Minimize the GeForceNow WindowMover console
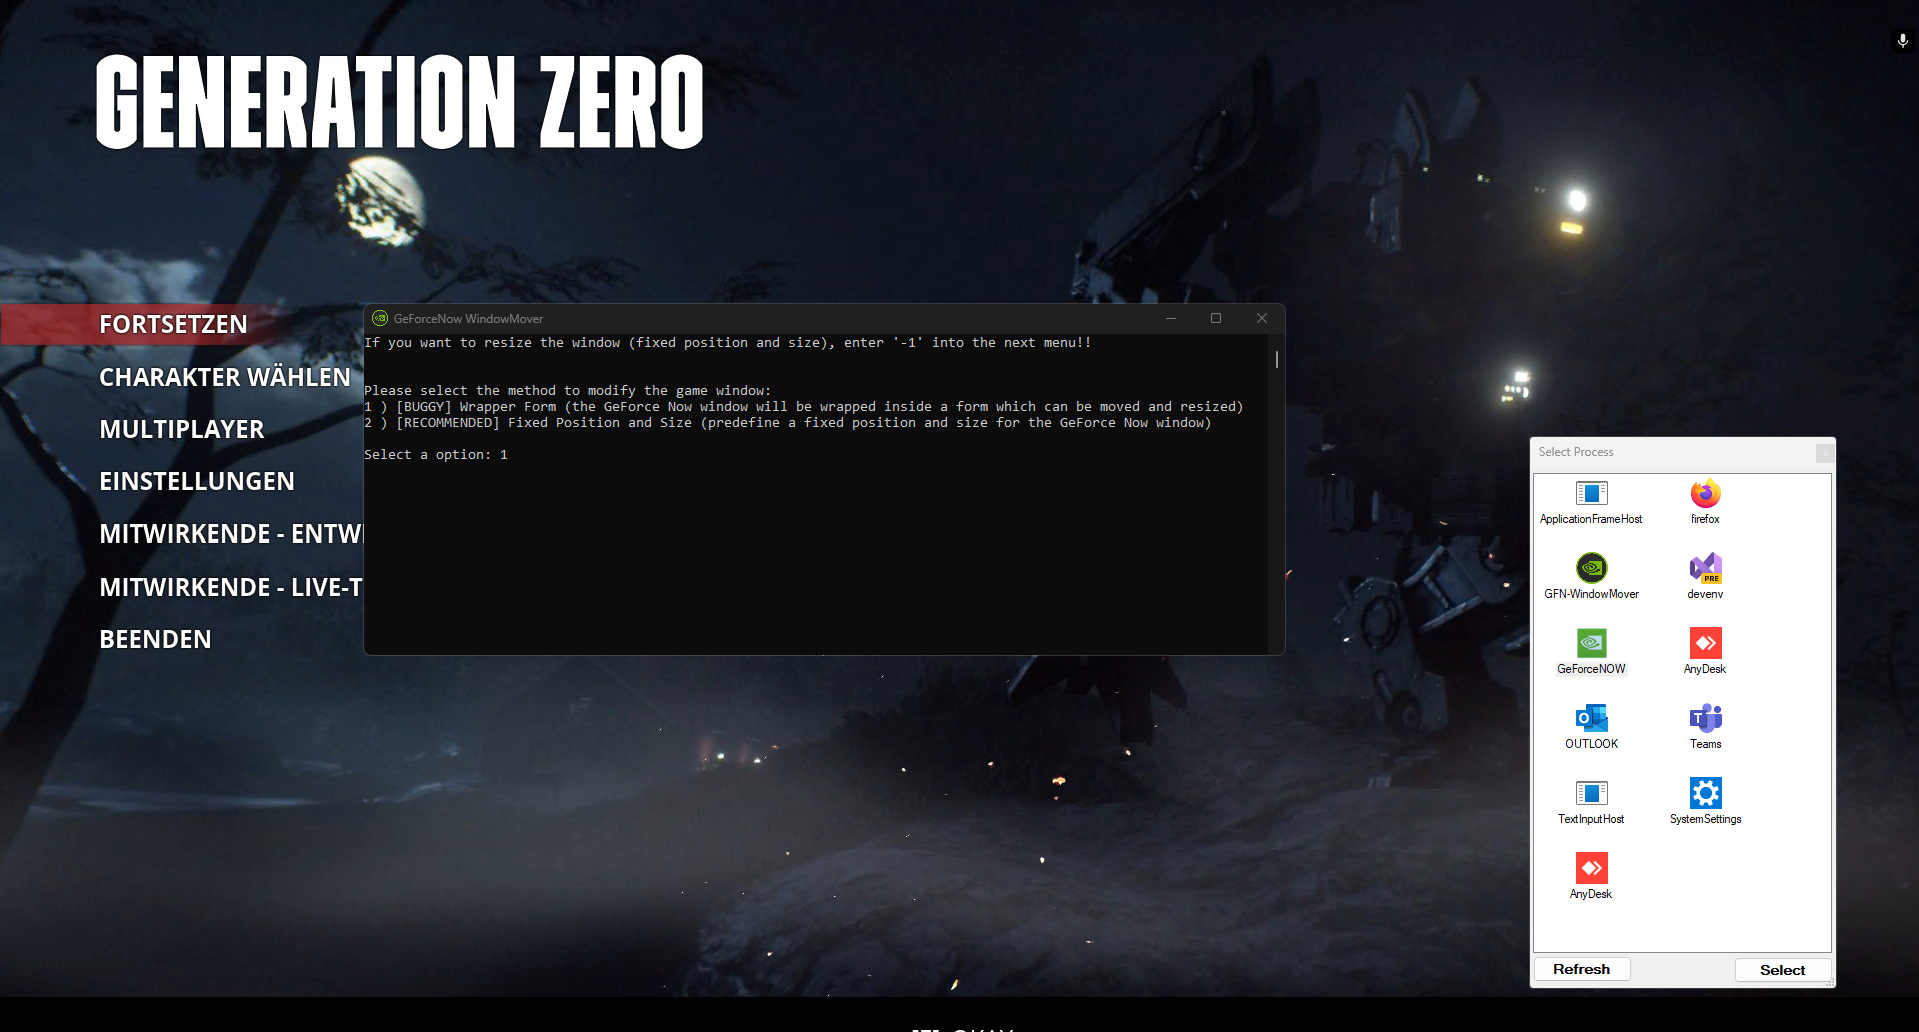 tap(1170, 318)
